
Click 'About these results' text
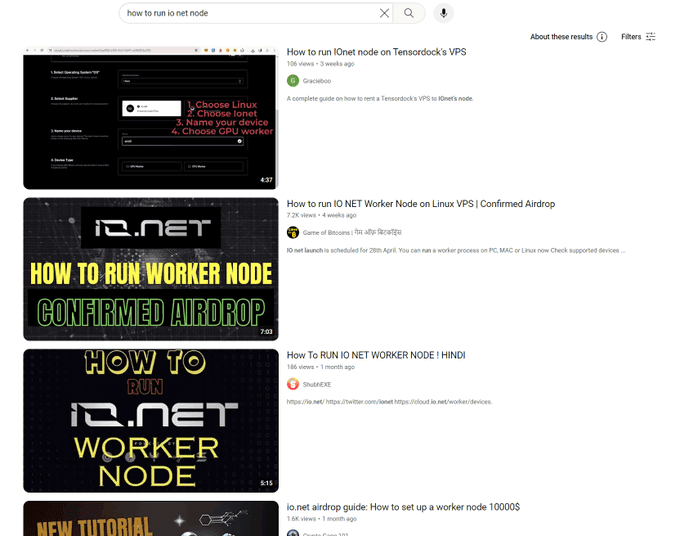click(x=561, y=37)
